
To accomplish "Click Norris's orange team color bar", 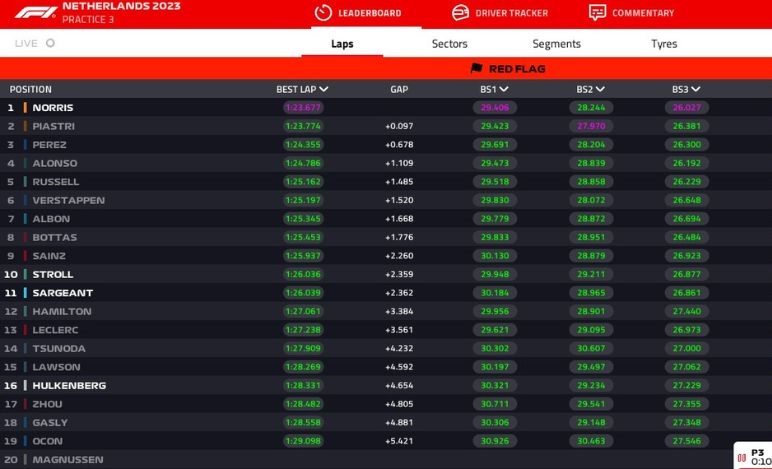I will (x=25, y=108).
